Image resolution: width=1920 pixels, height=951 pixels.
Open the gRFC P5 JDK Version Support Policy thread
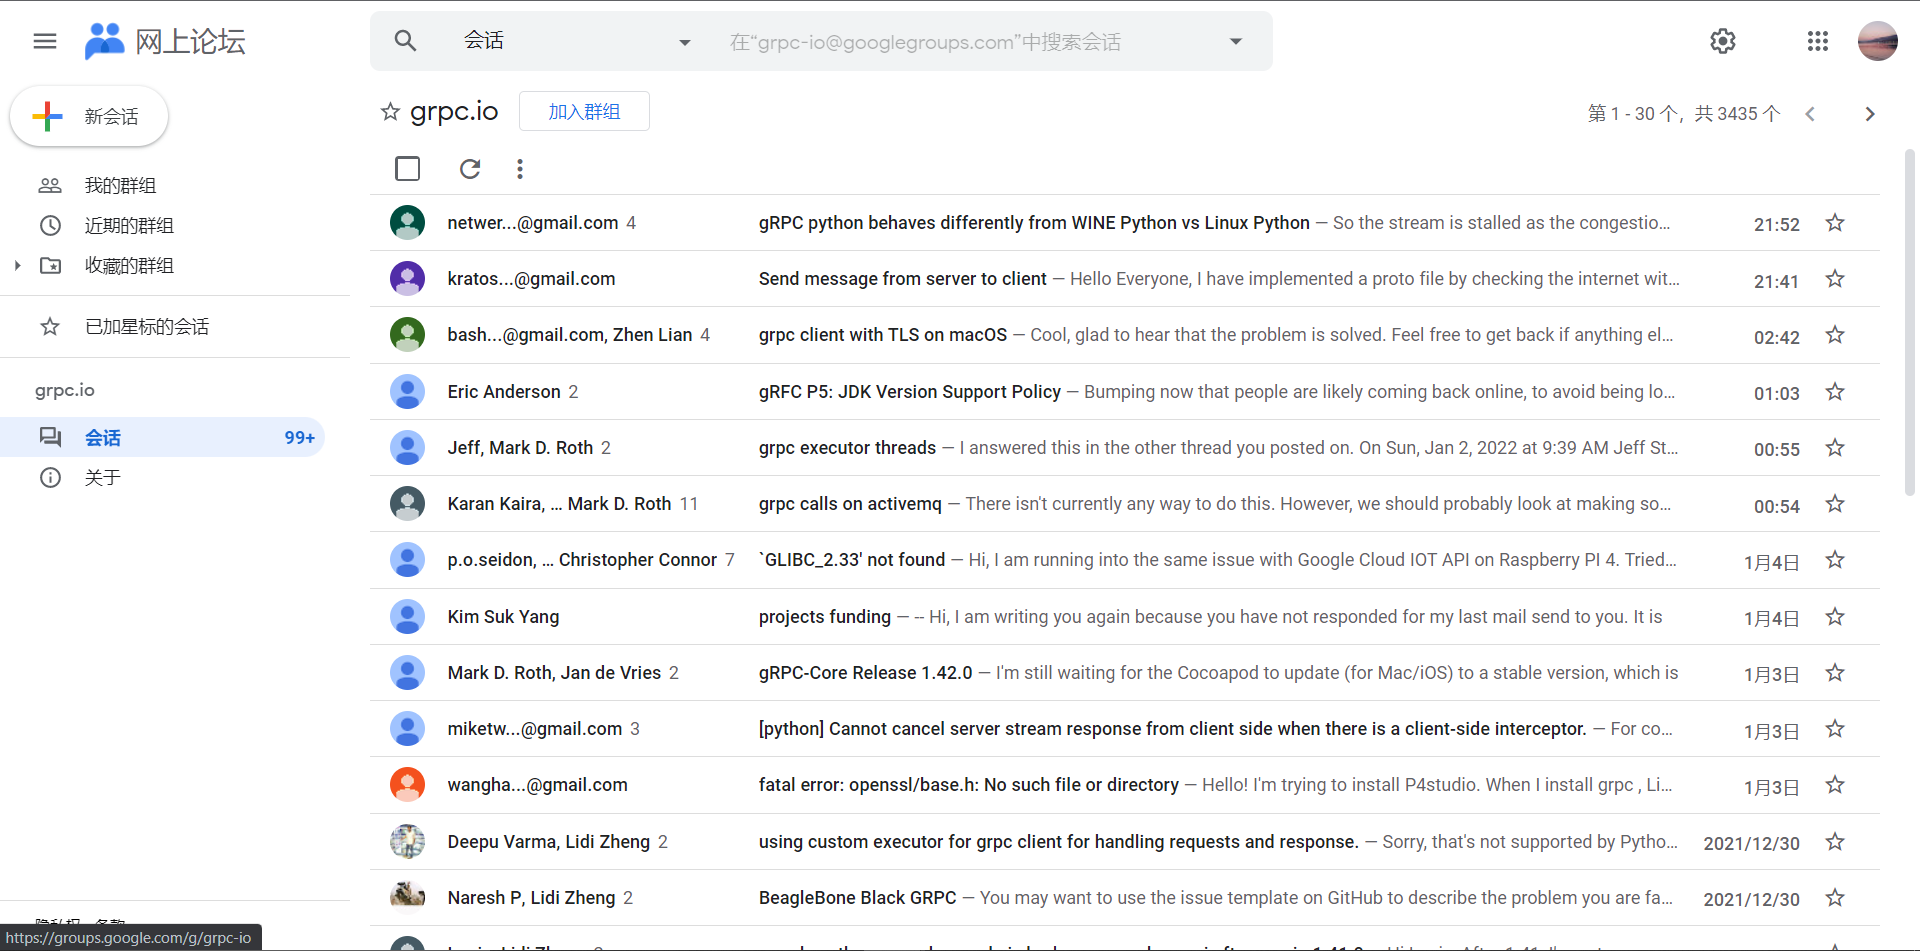pos(910,391)
